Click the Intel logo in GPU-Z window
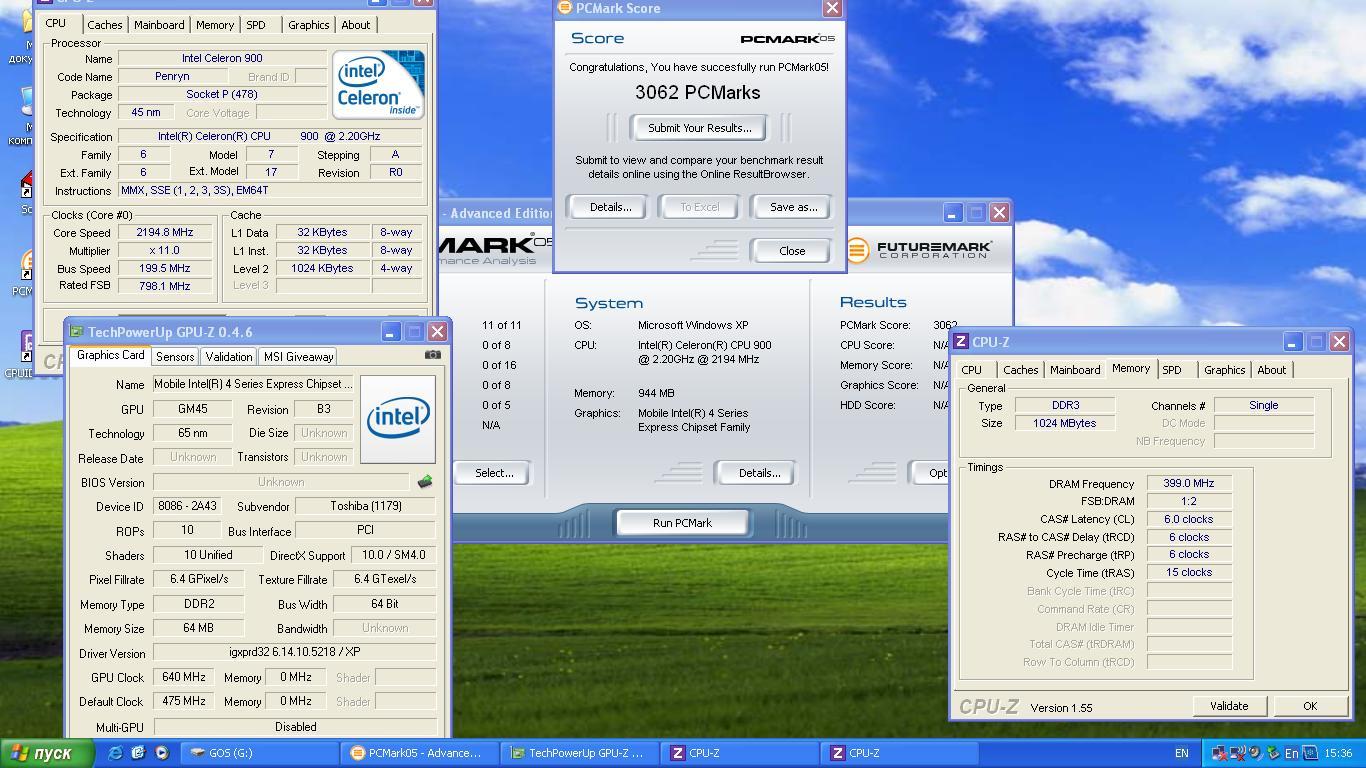Screen dimensions: 1366x768 (x=398, y=418)
